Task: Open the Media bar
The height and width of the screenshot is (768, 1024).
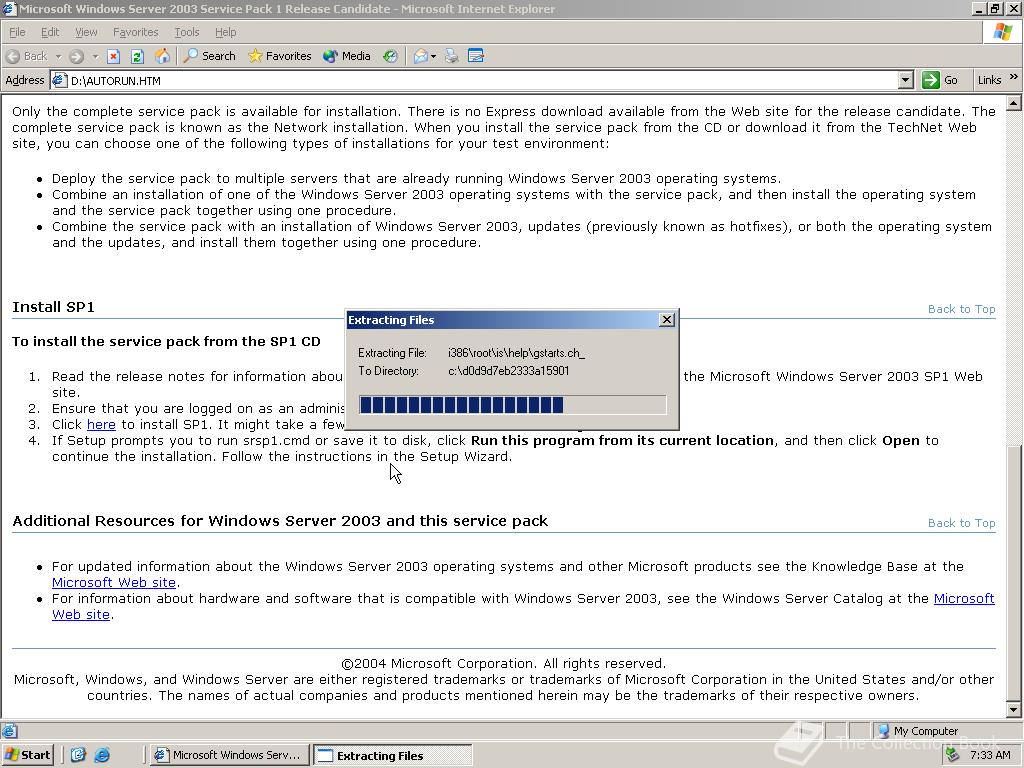Action: coord(347,56)
